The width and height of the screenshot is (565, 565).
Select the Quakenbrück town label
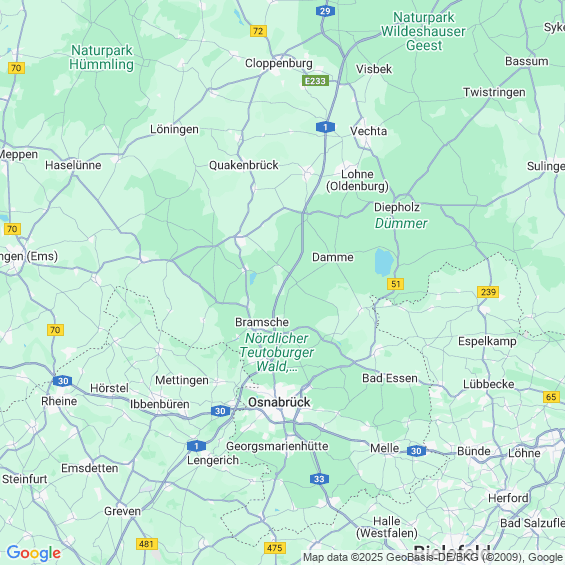244,165
